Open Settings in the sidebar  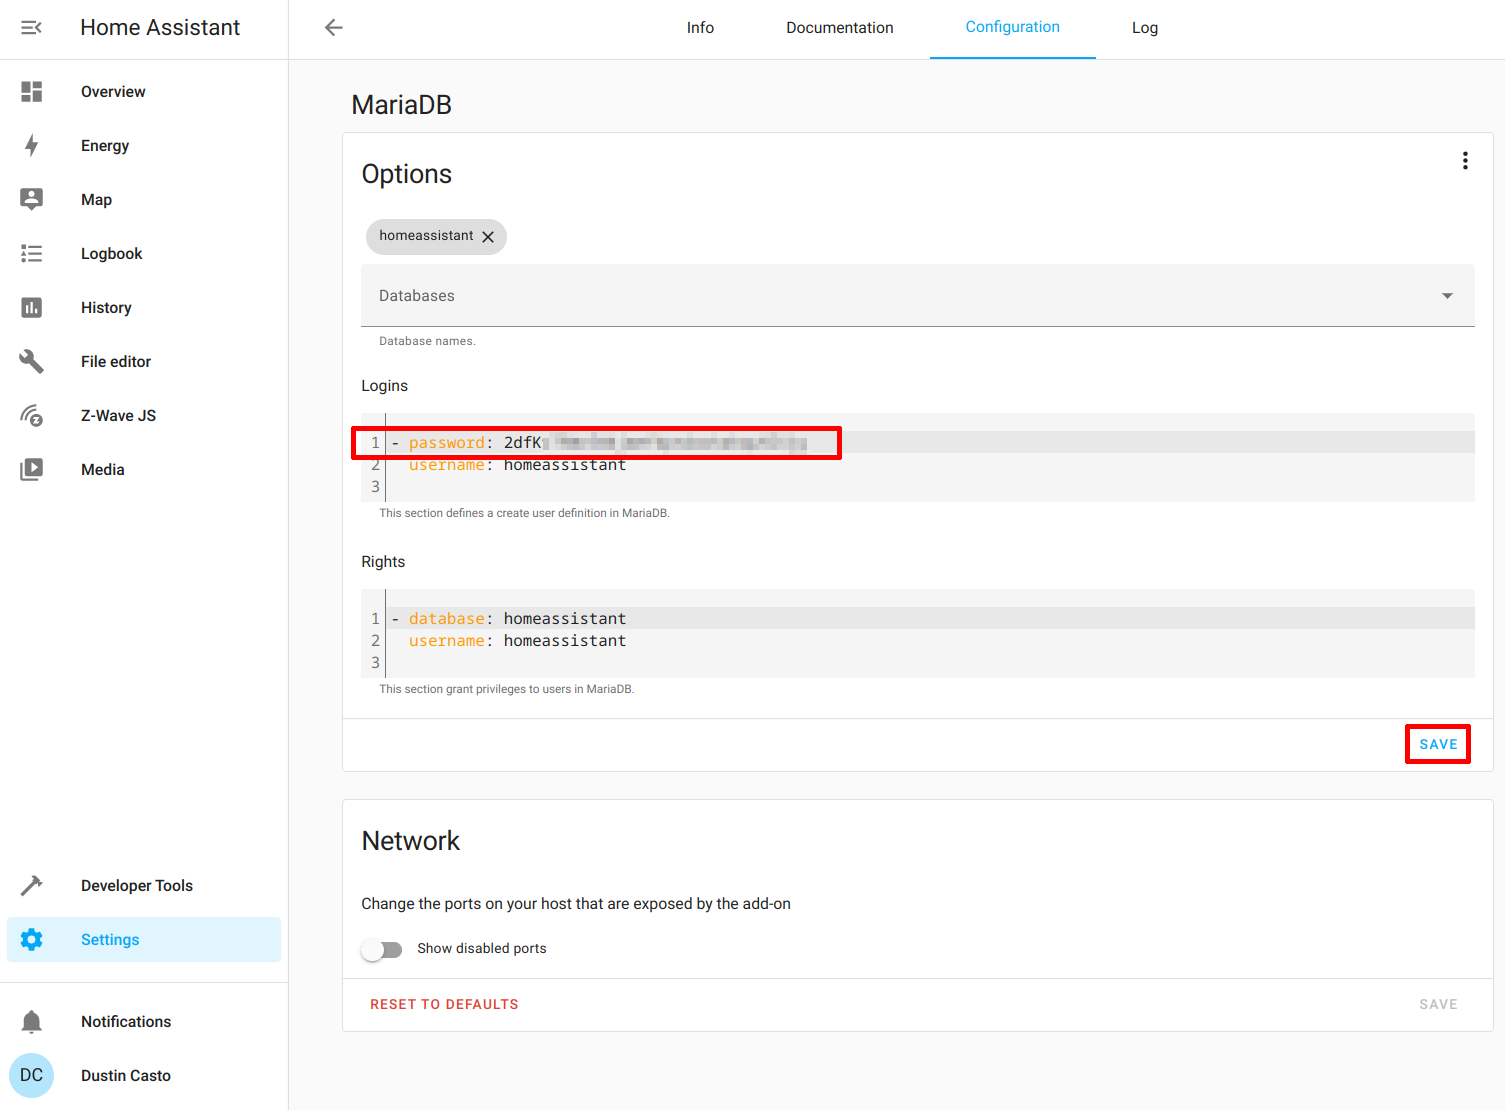coord(144,939)
